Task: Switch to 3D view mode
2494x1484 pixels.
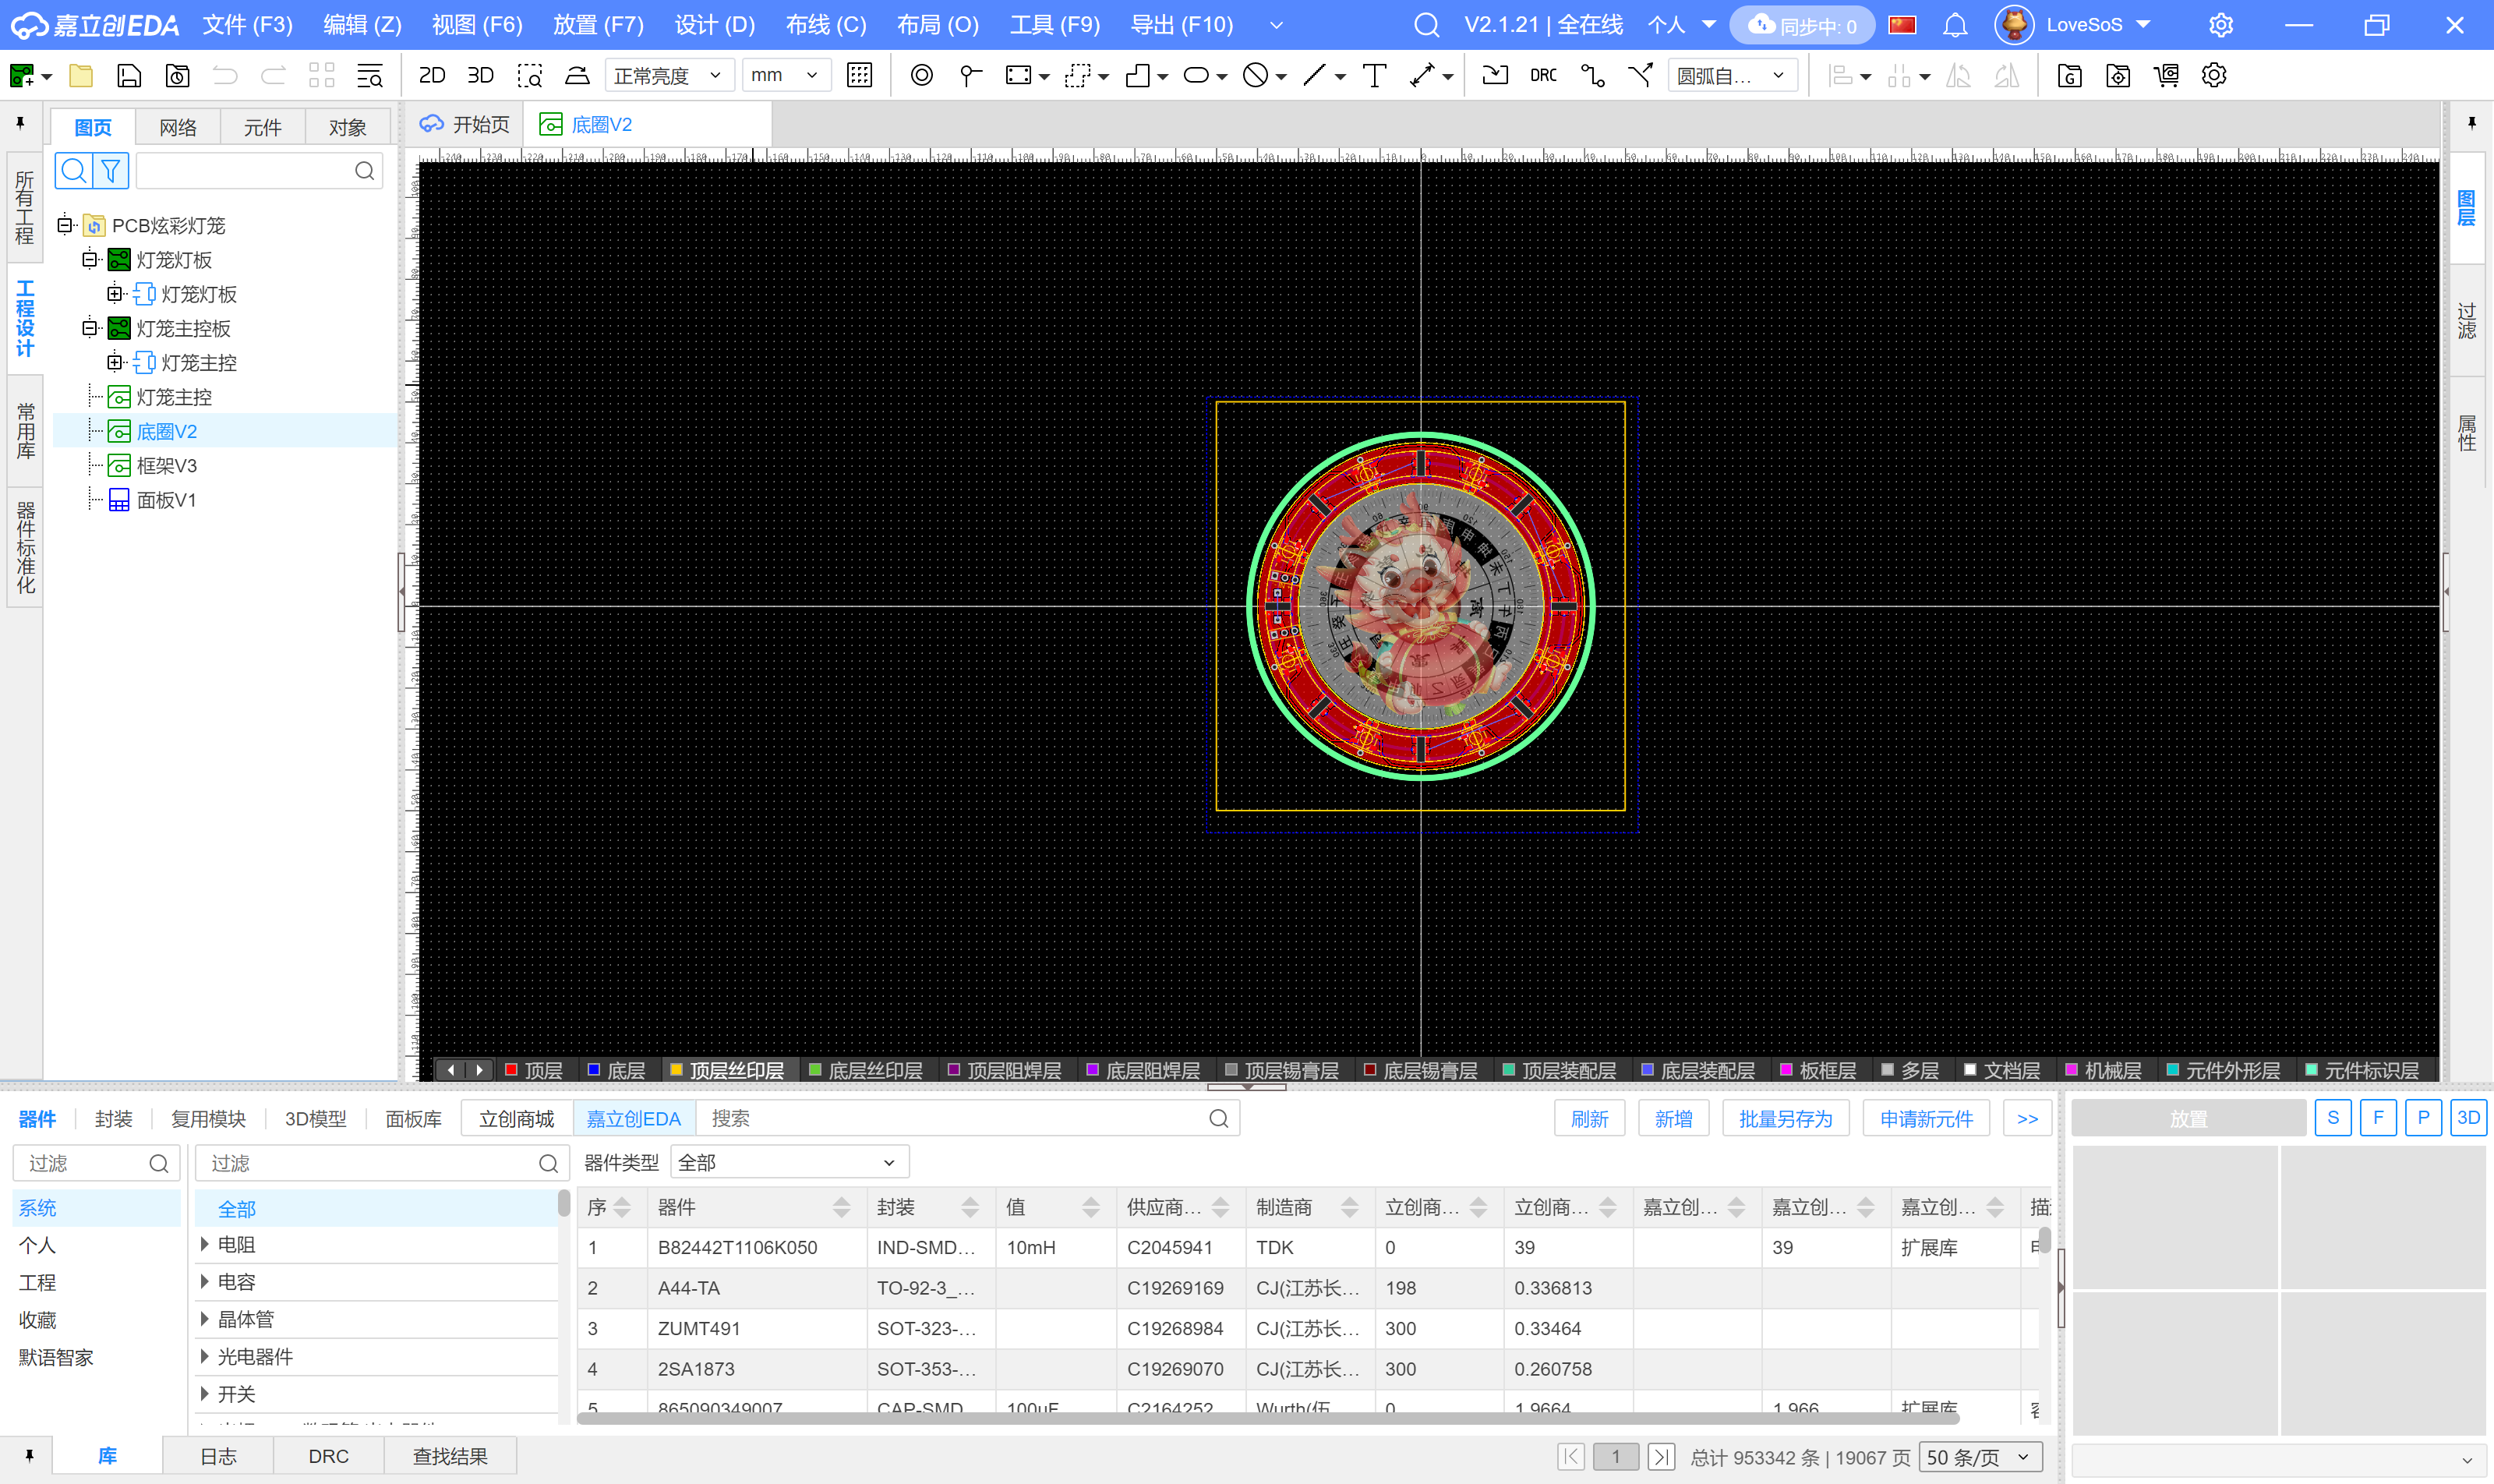Action: [481, 75]
